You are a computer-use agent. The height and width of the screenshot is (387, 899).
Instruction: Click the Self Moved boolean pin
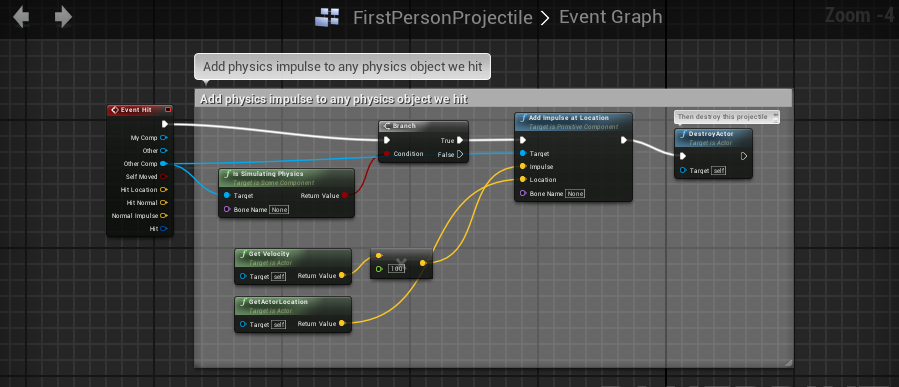coord(163,177)
